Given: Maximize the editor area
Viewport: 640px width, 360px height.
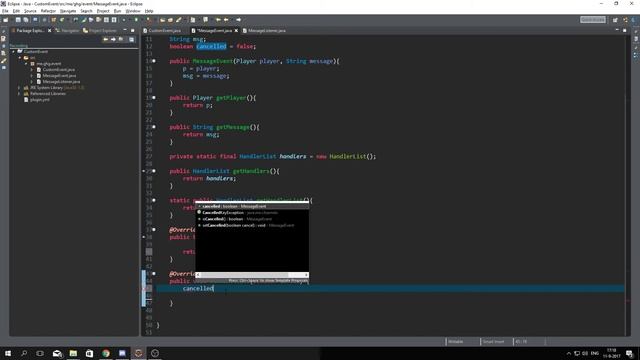Looking at the screenshot, I should point(624,30).
